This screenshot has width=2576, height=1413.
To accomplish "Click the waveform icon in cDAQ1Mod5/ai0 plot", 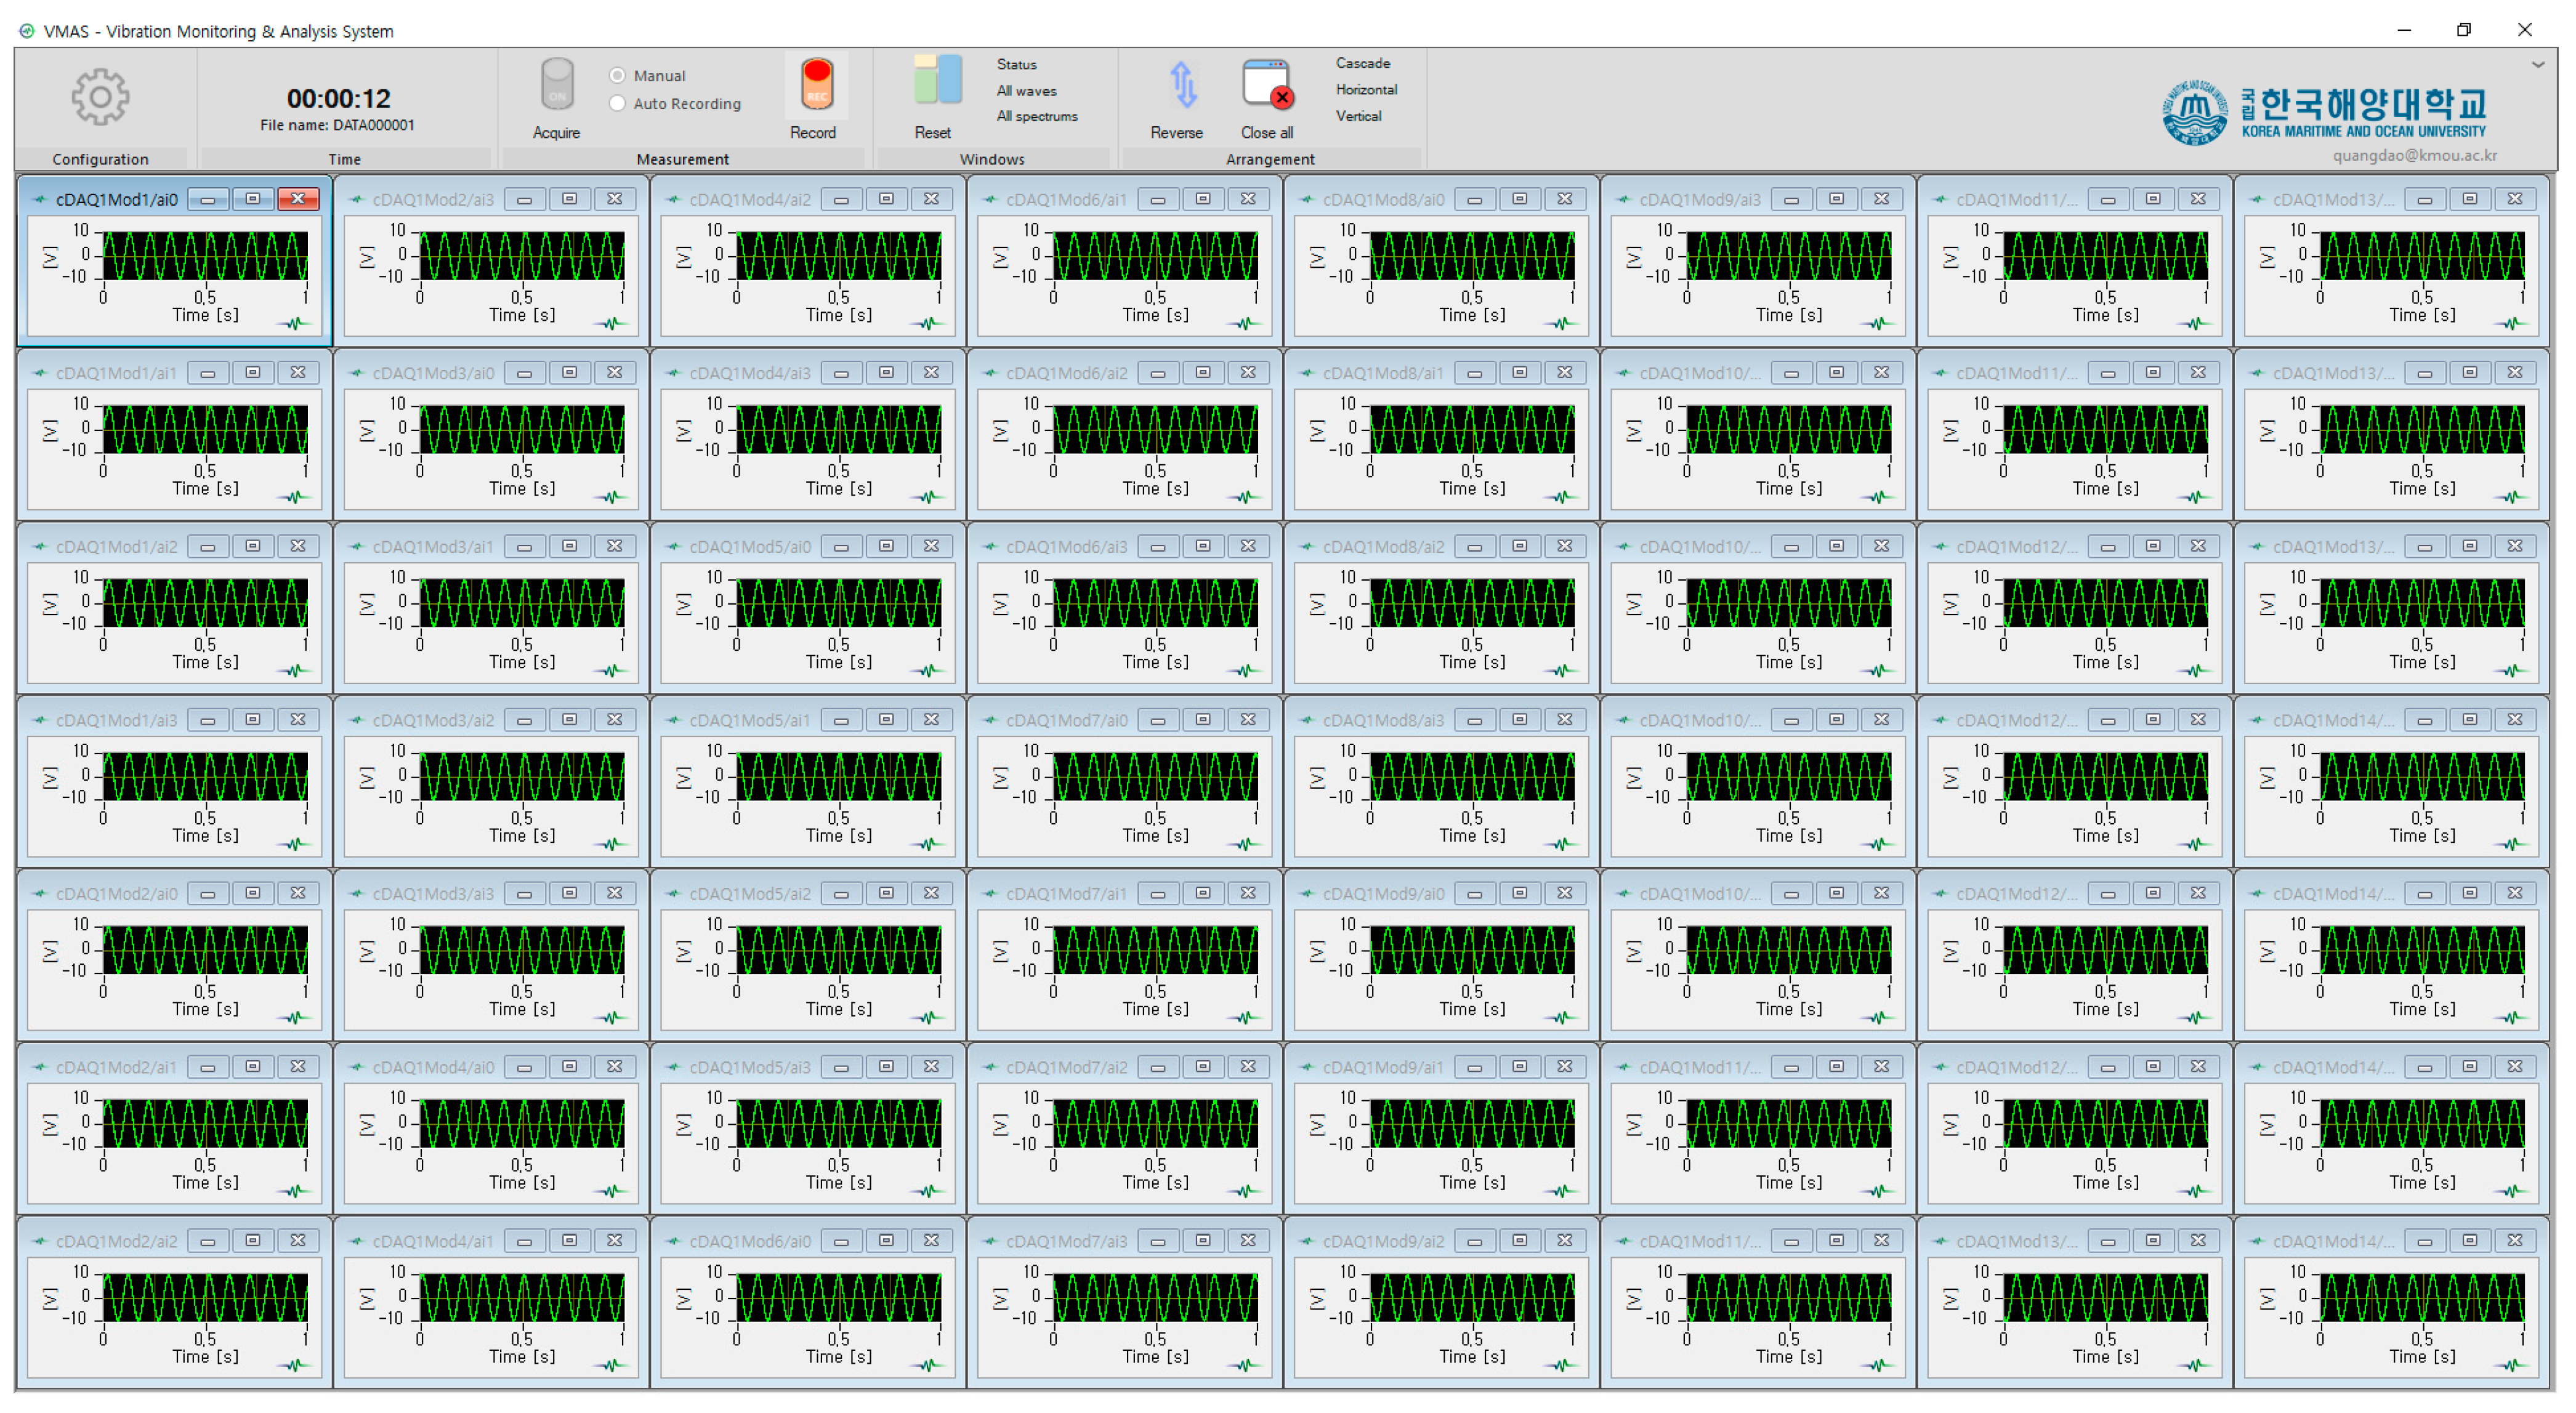I will coord(929,670).
